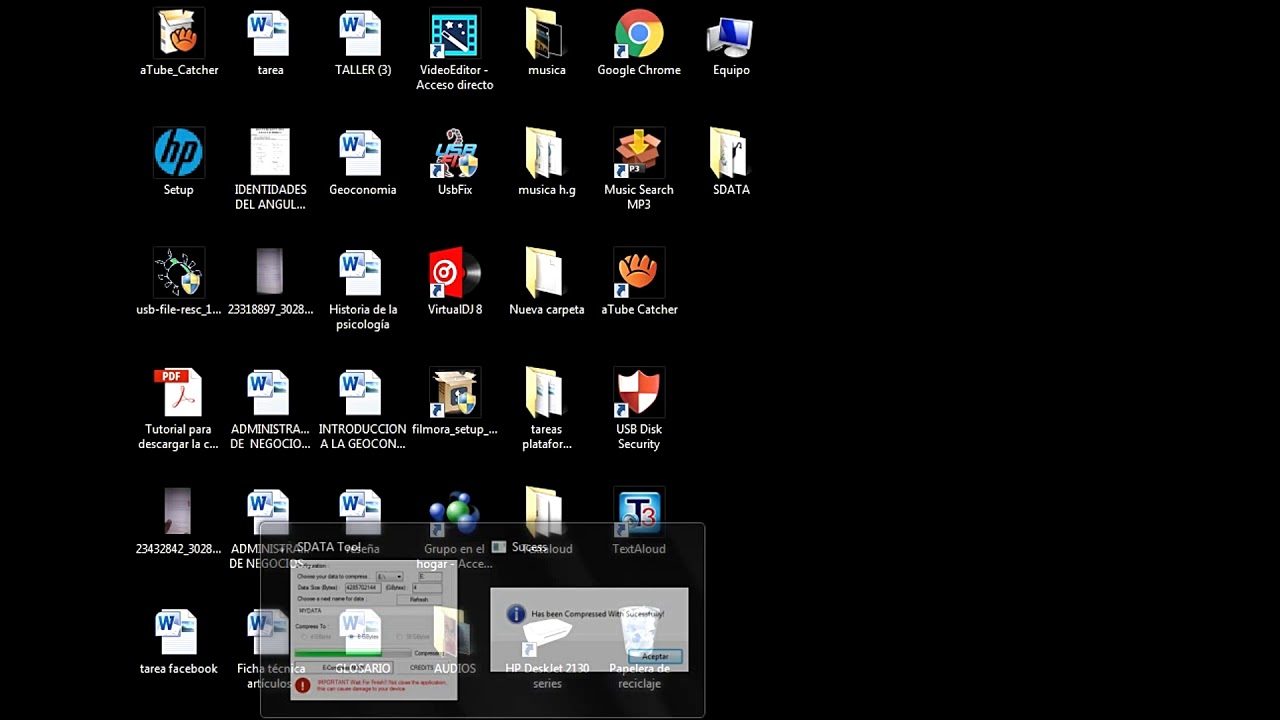Launch USB Disk Security
The height and width of the screenshot is (720, 1280).
(x=639, y=408)
